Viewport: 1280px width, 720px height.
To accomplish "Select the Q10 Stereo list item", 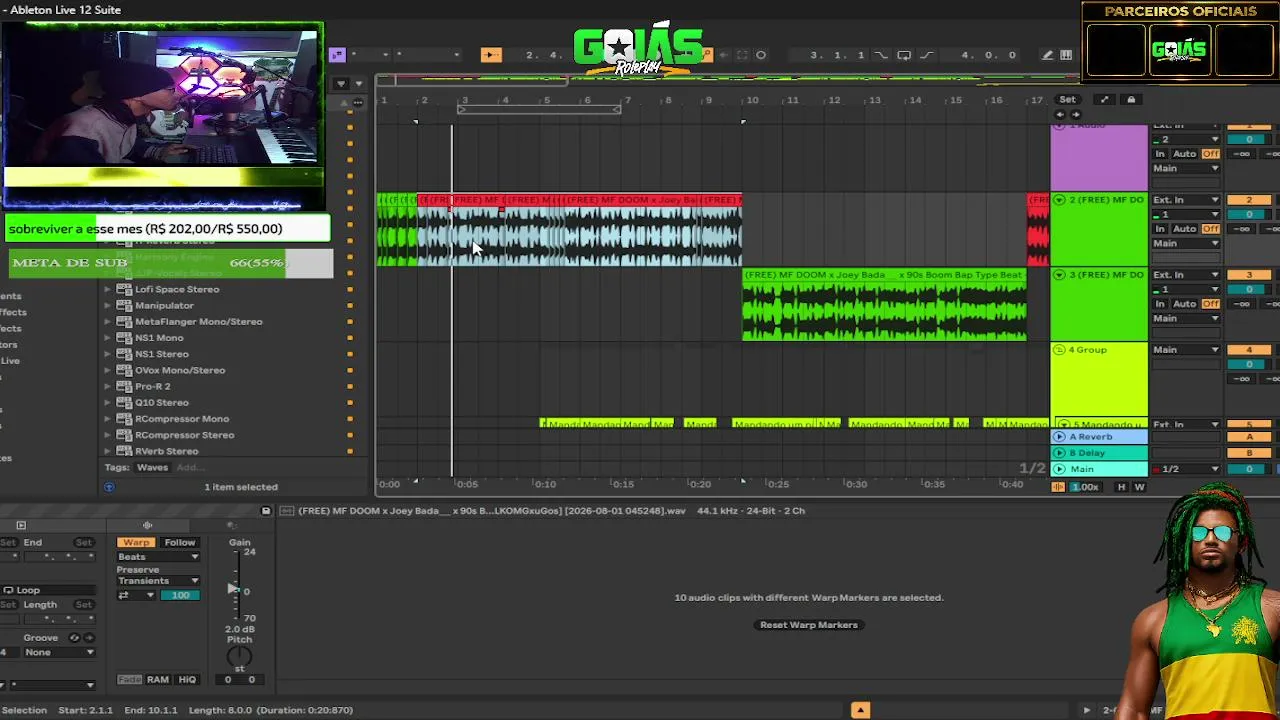I will 162,402.
